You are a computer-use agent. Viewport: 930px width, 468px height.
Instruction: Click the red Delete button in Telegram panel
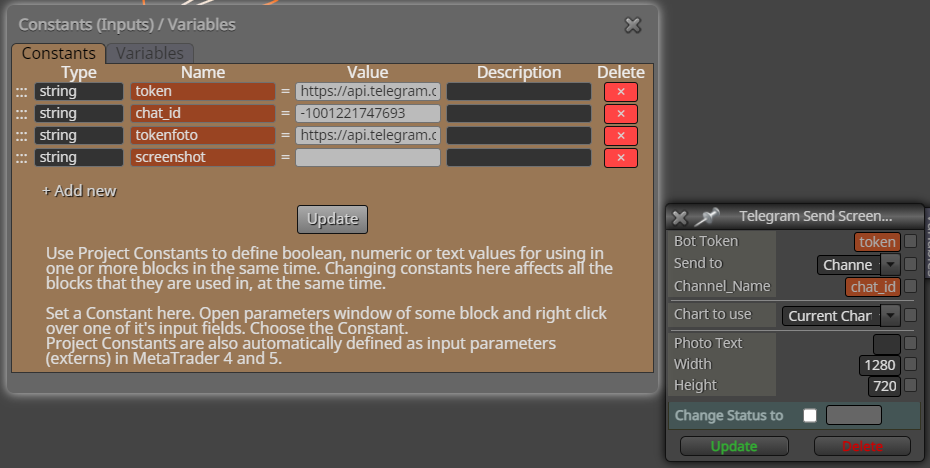point(862,446)
